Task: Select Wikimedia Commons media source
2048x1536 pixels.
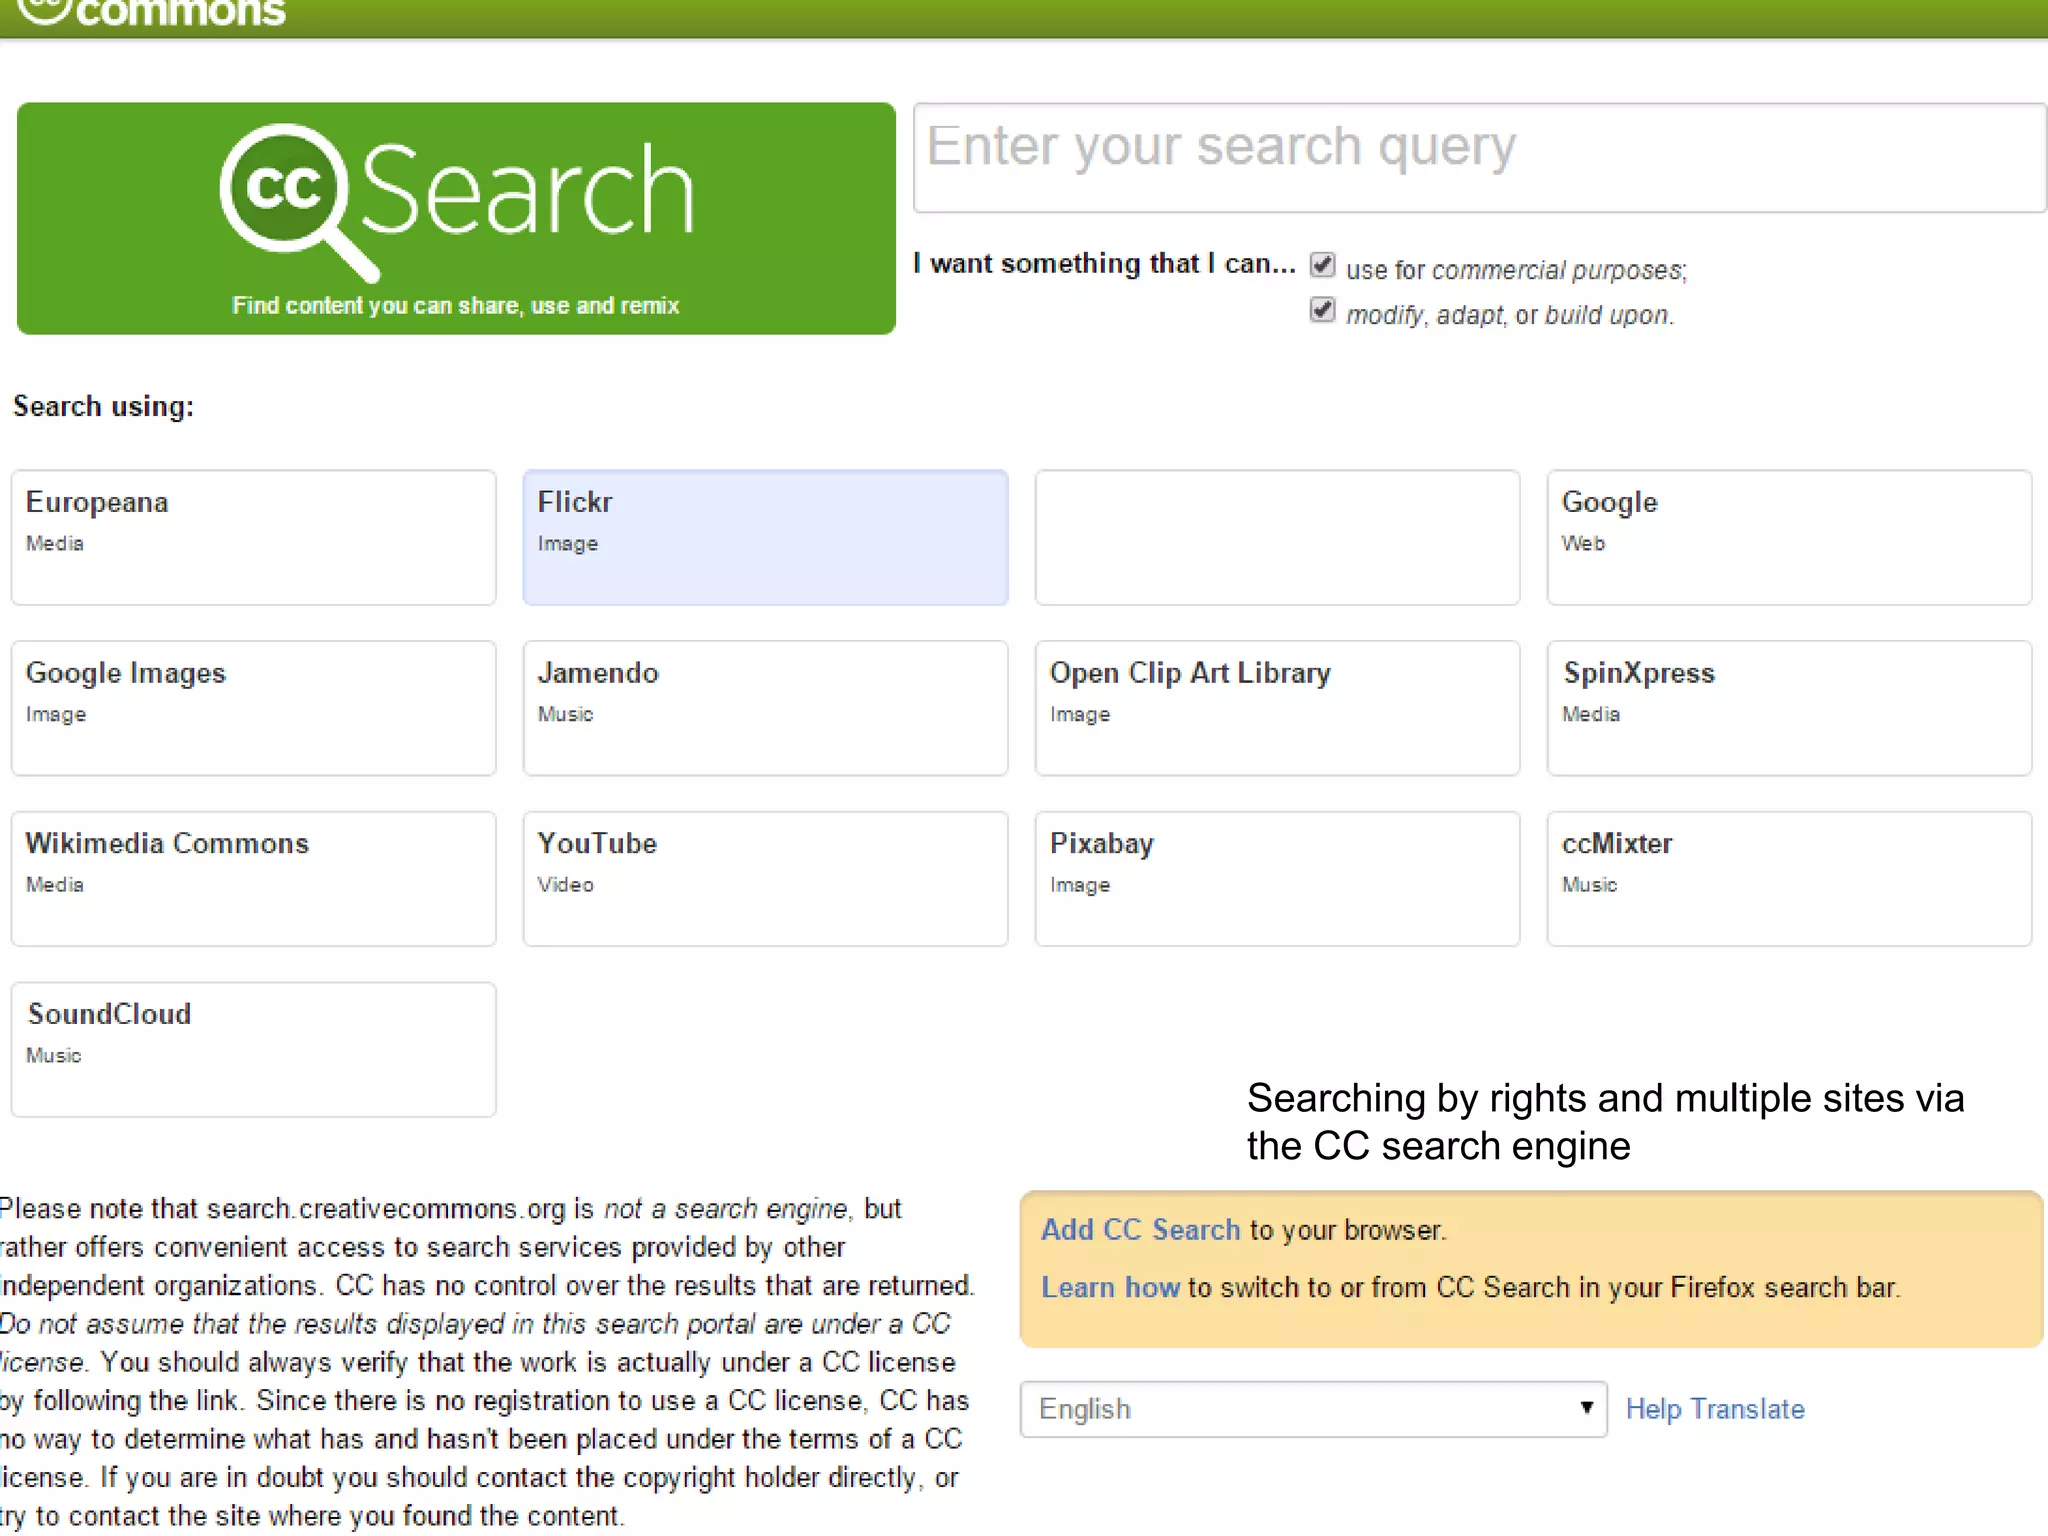Action: pos(253,878)
